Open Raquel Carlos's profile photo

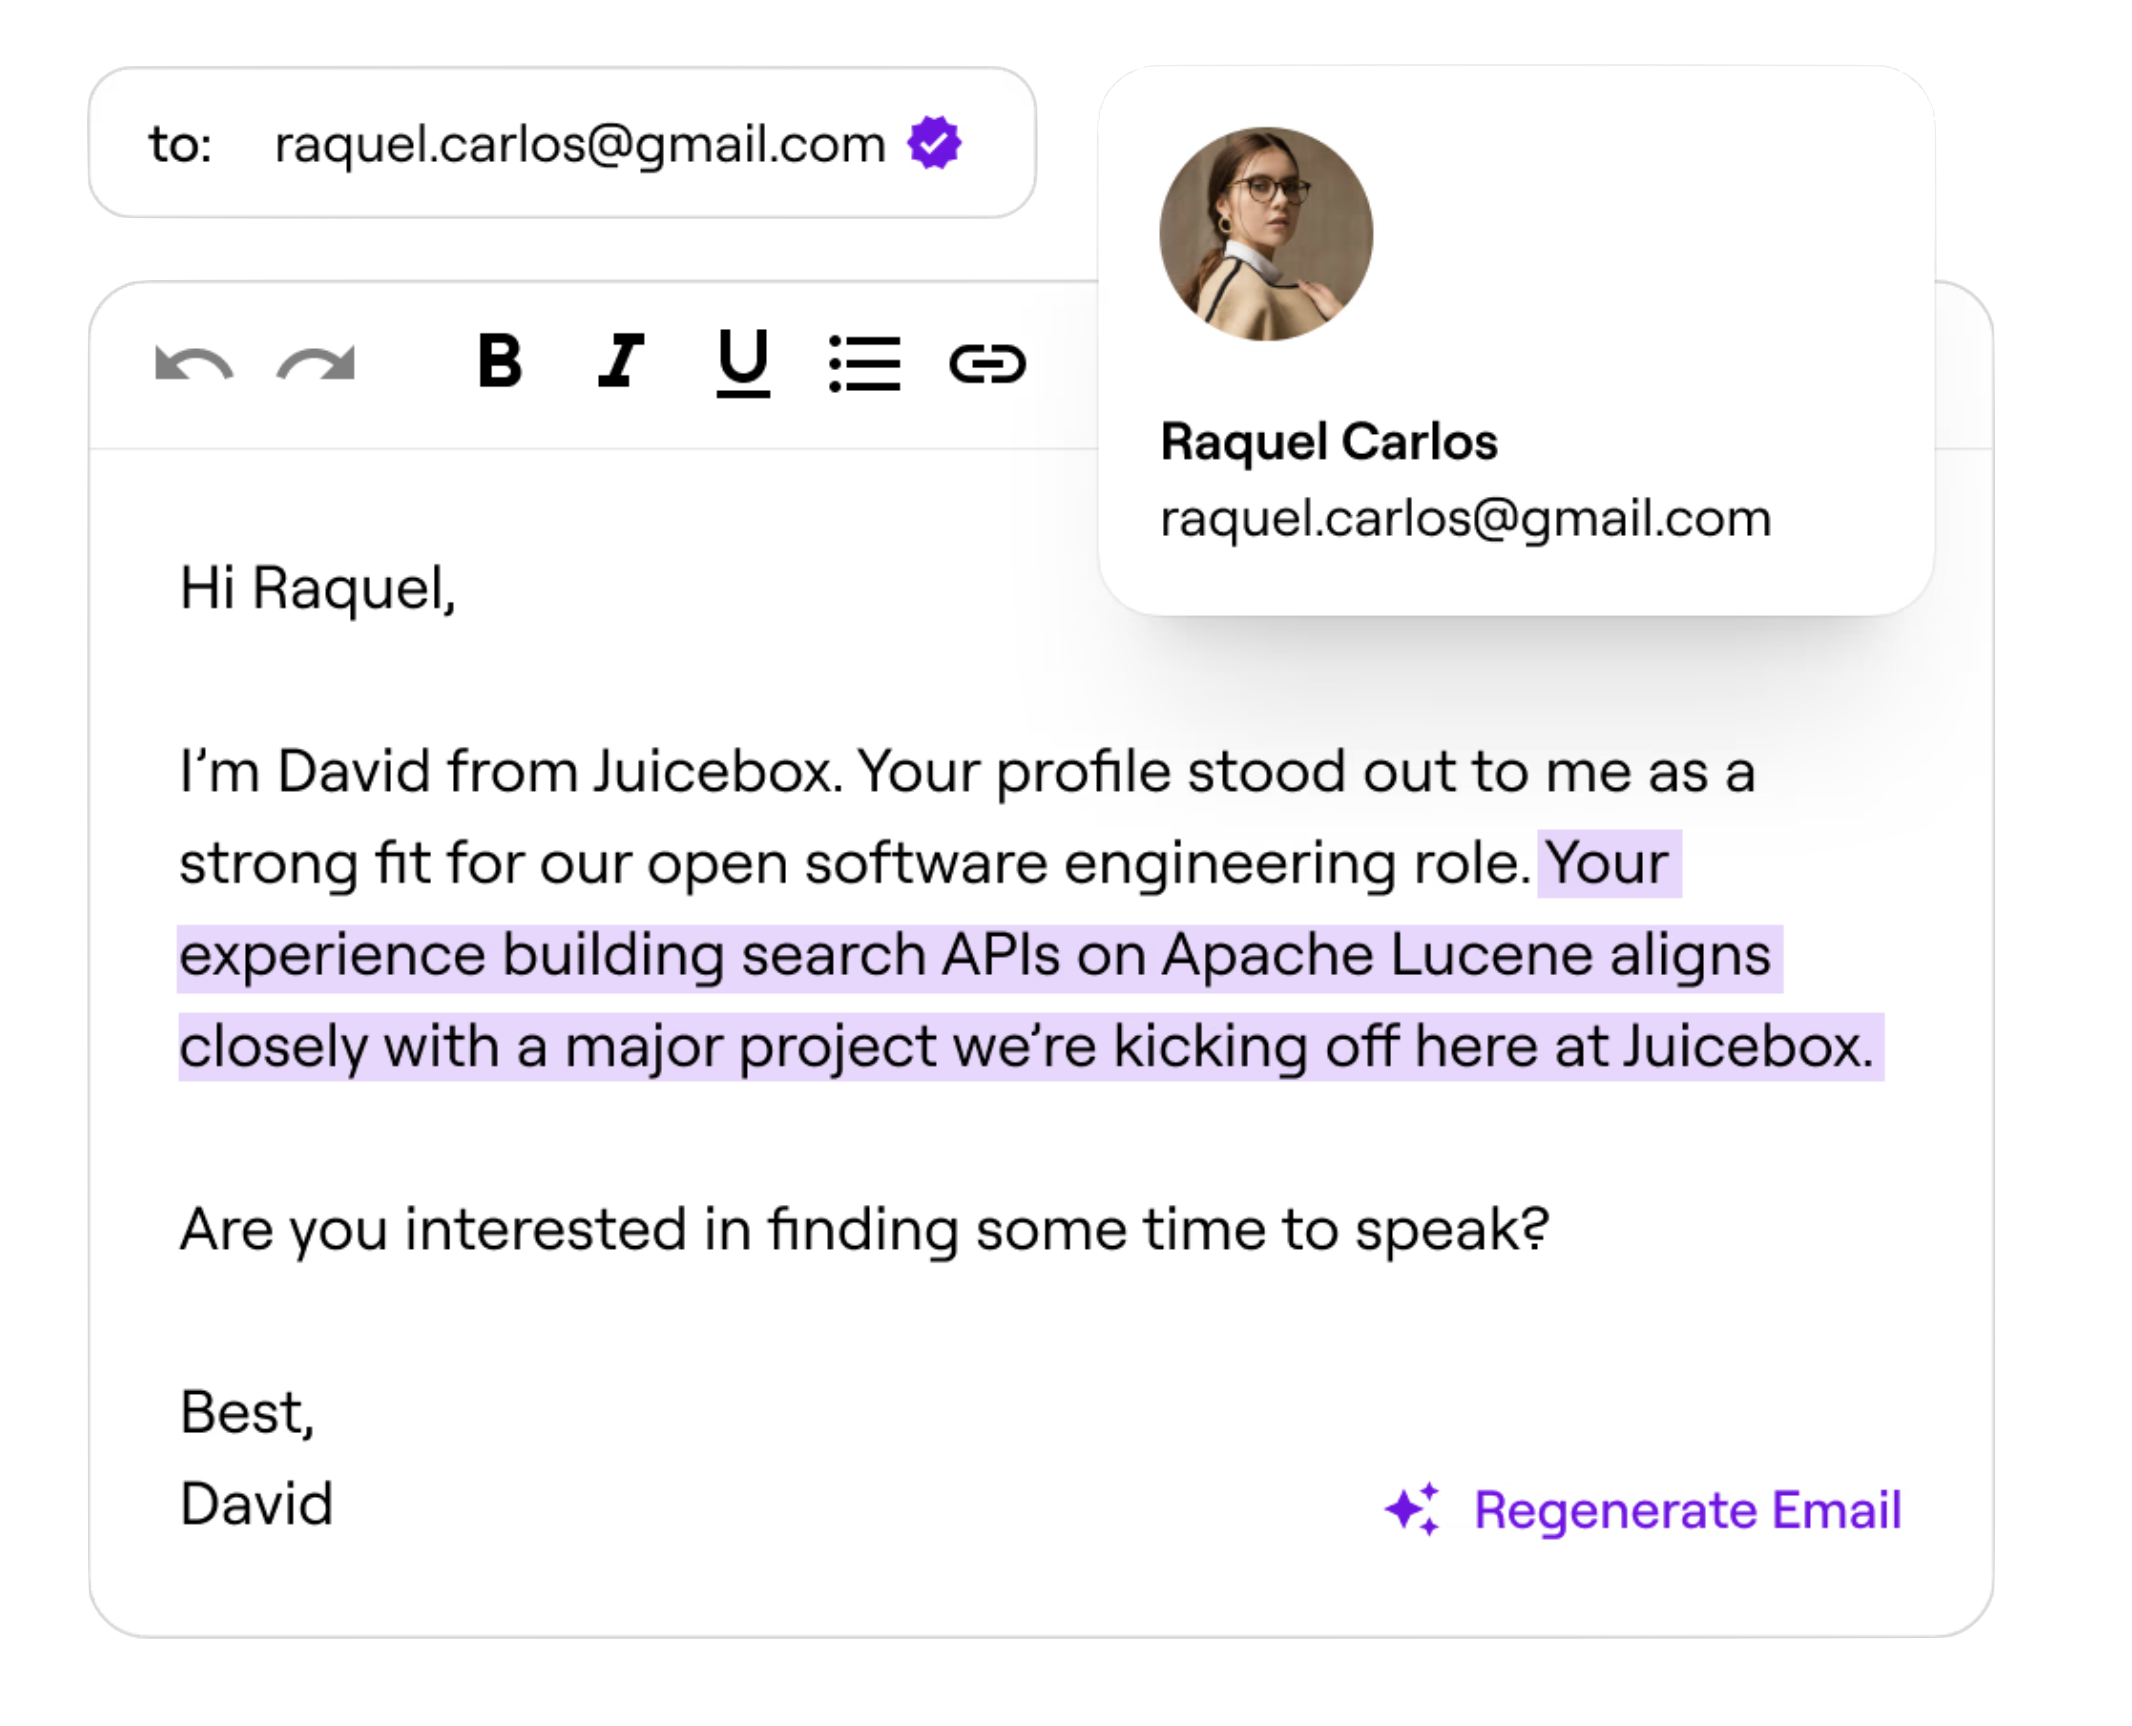(1266, 234)
